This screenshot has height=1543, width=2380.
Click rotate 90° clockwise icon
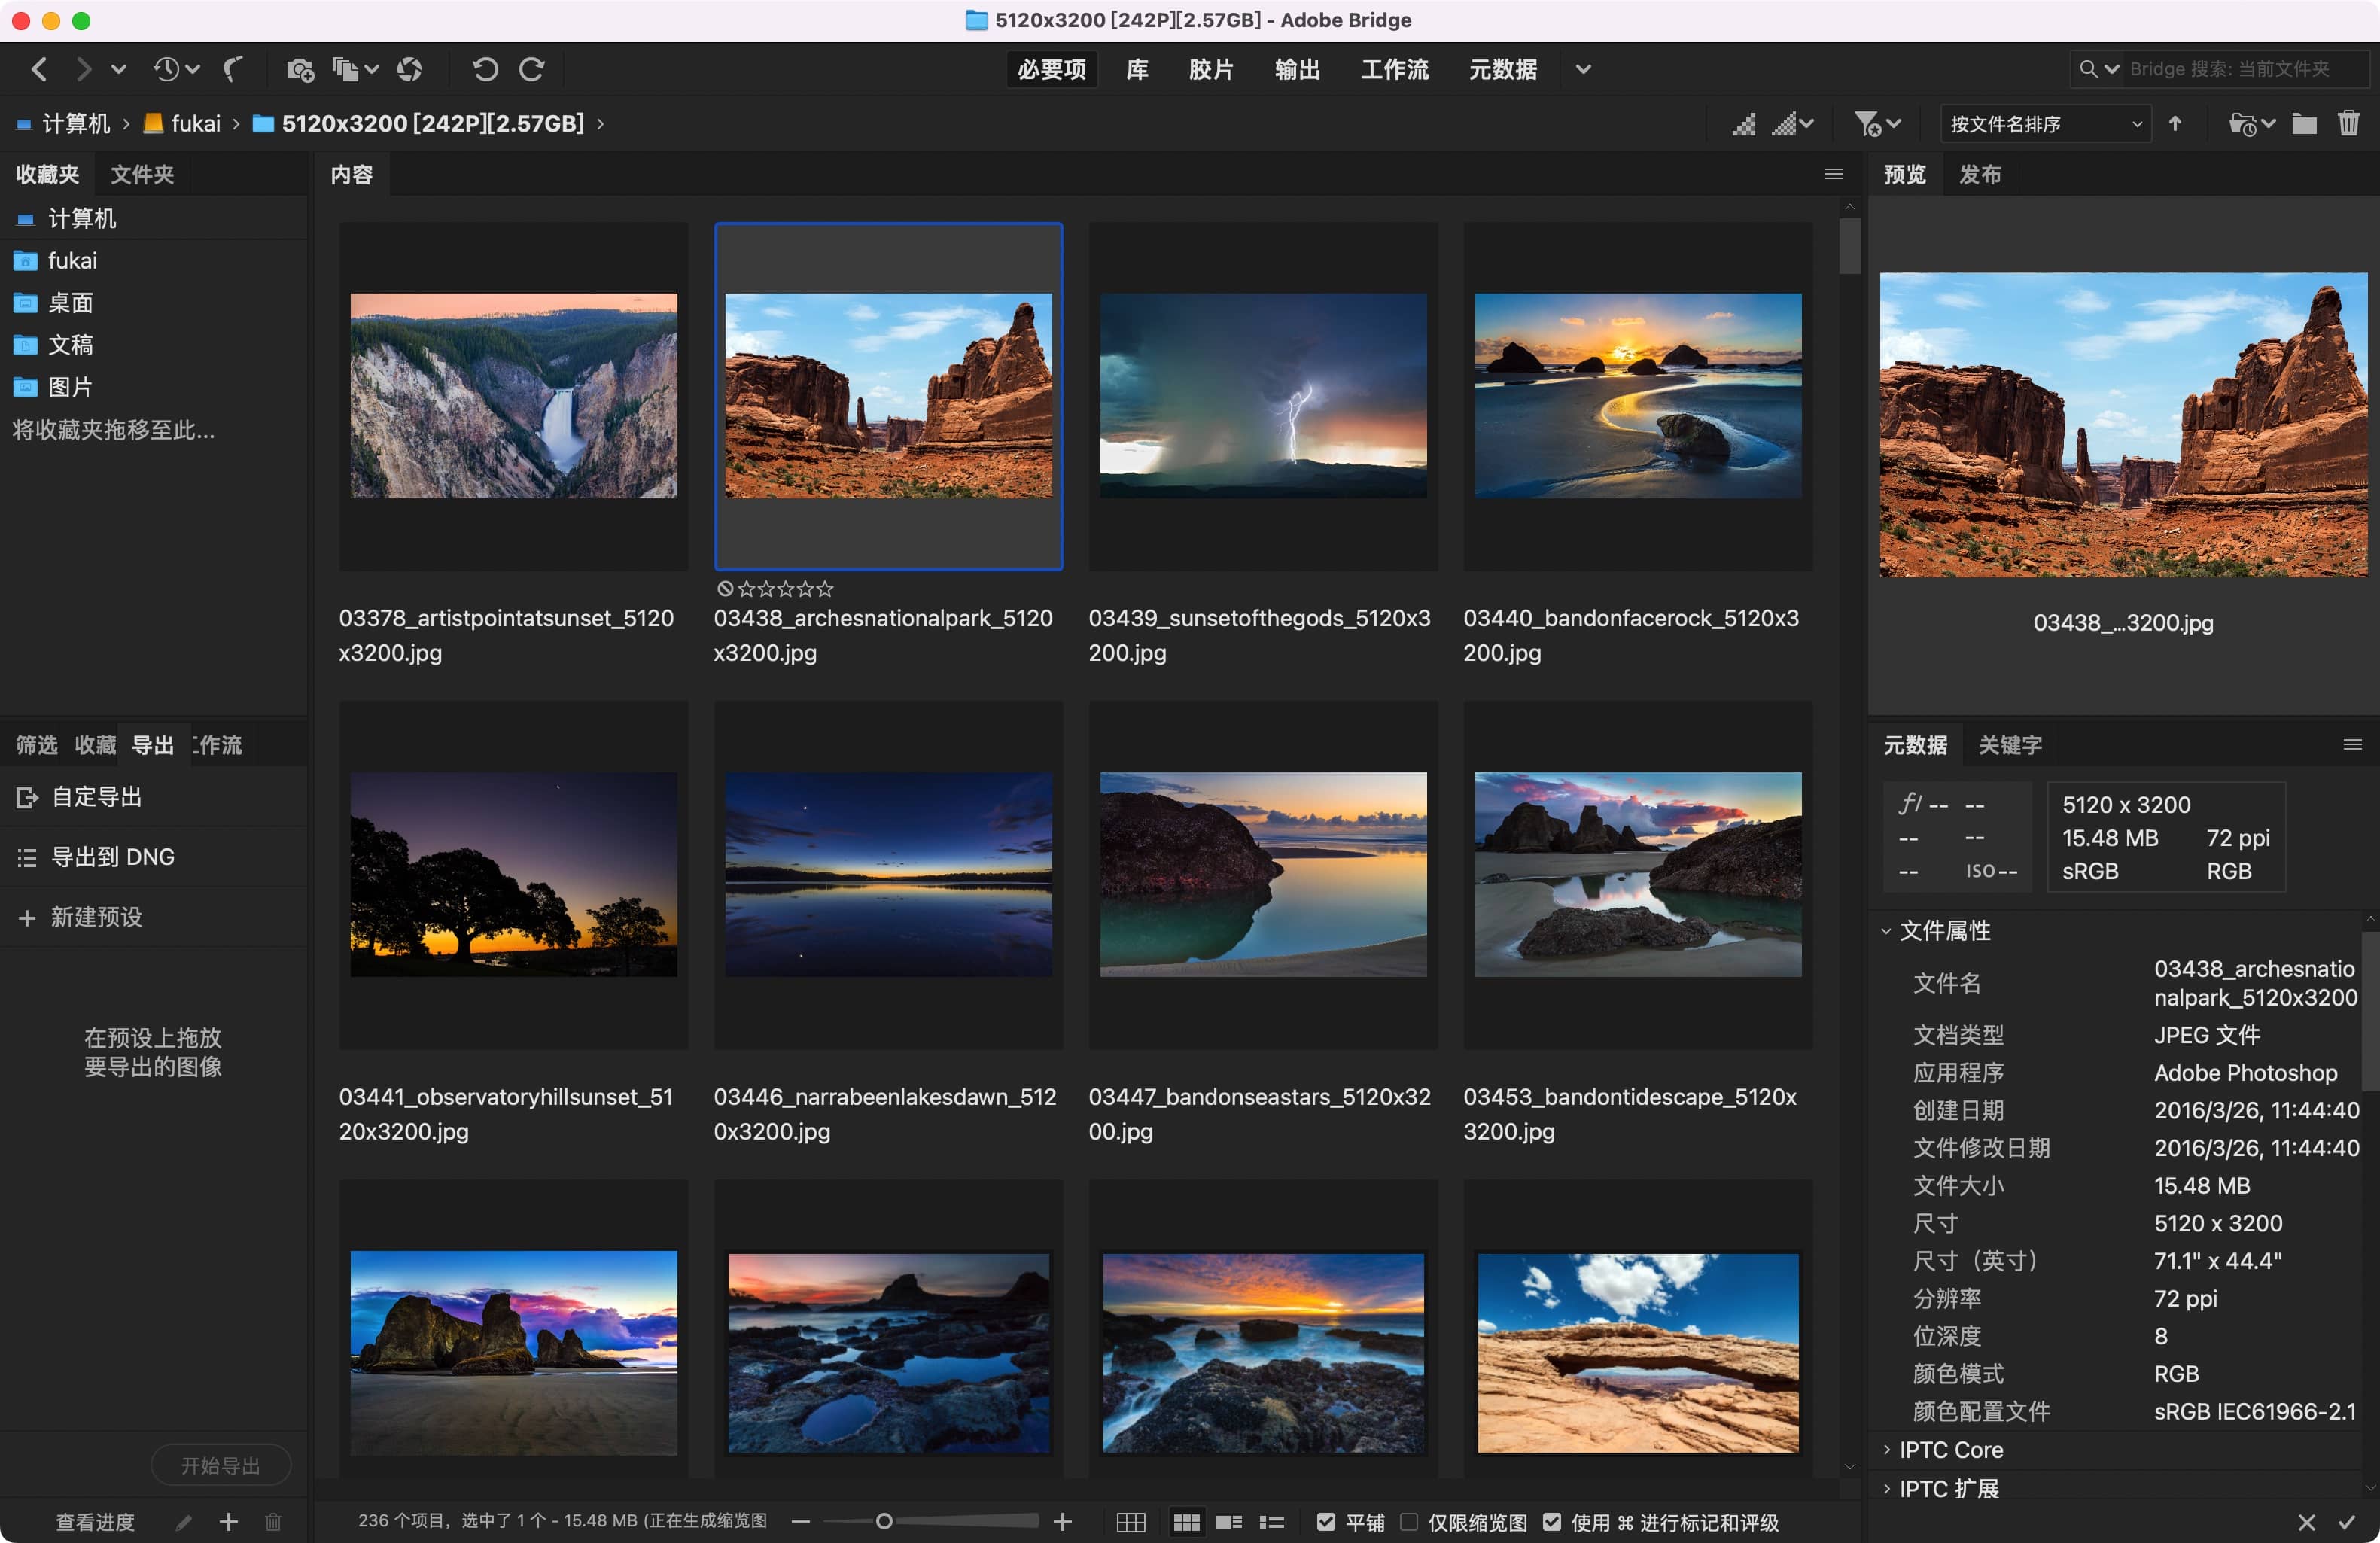pos(532,69)
